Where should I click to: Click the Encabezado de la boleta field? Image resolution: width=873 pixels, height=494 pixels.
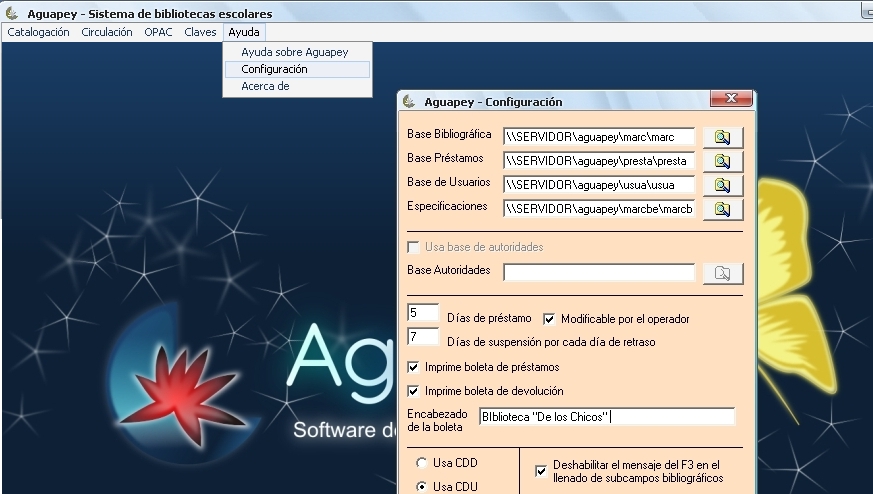tap(606, 417)
